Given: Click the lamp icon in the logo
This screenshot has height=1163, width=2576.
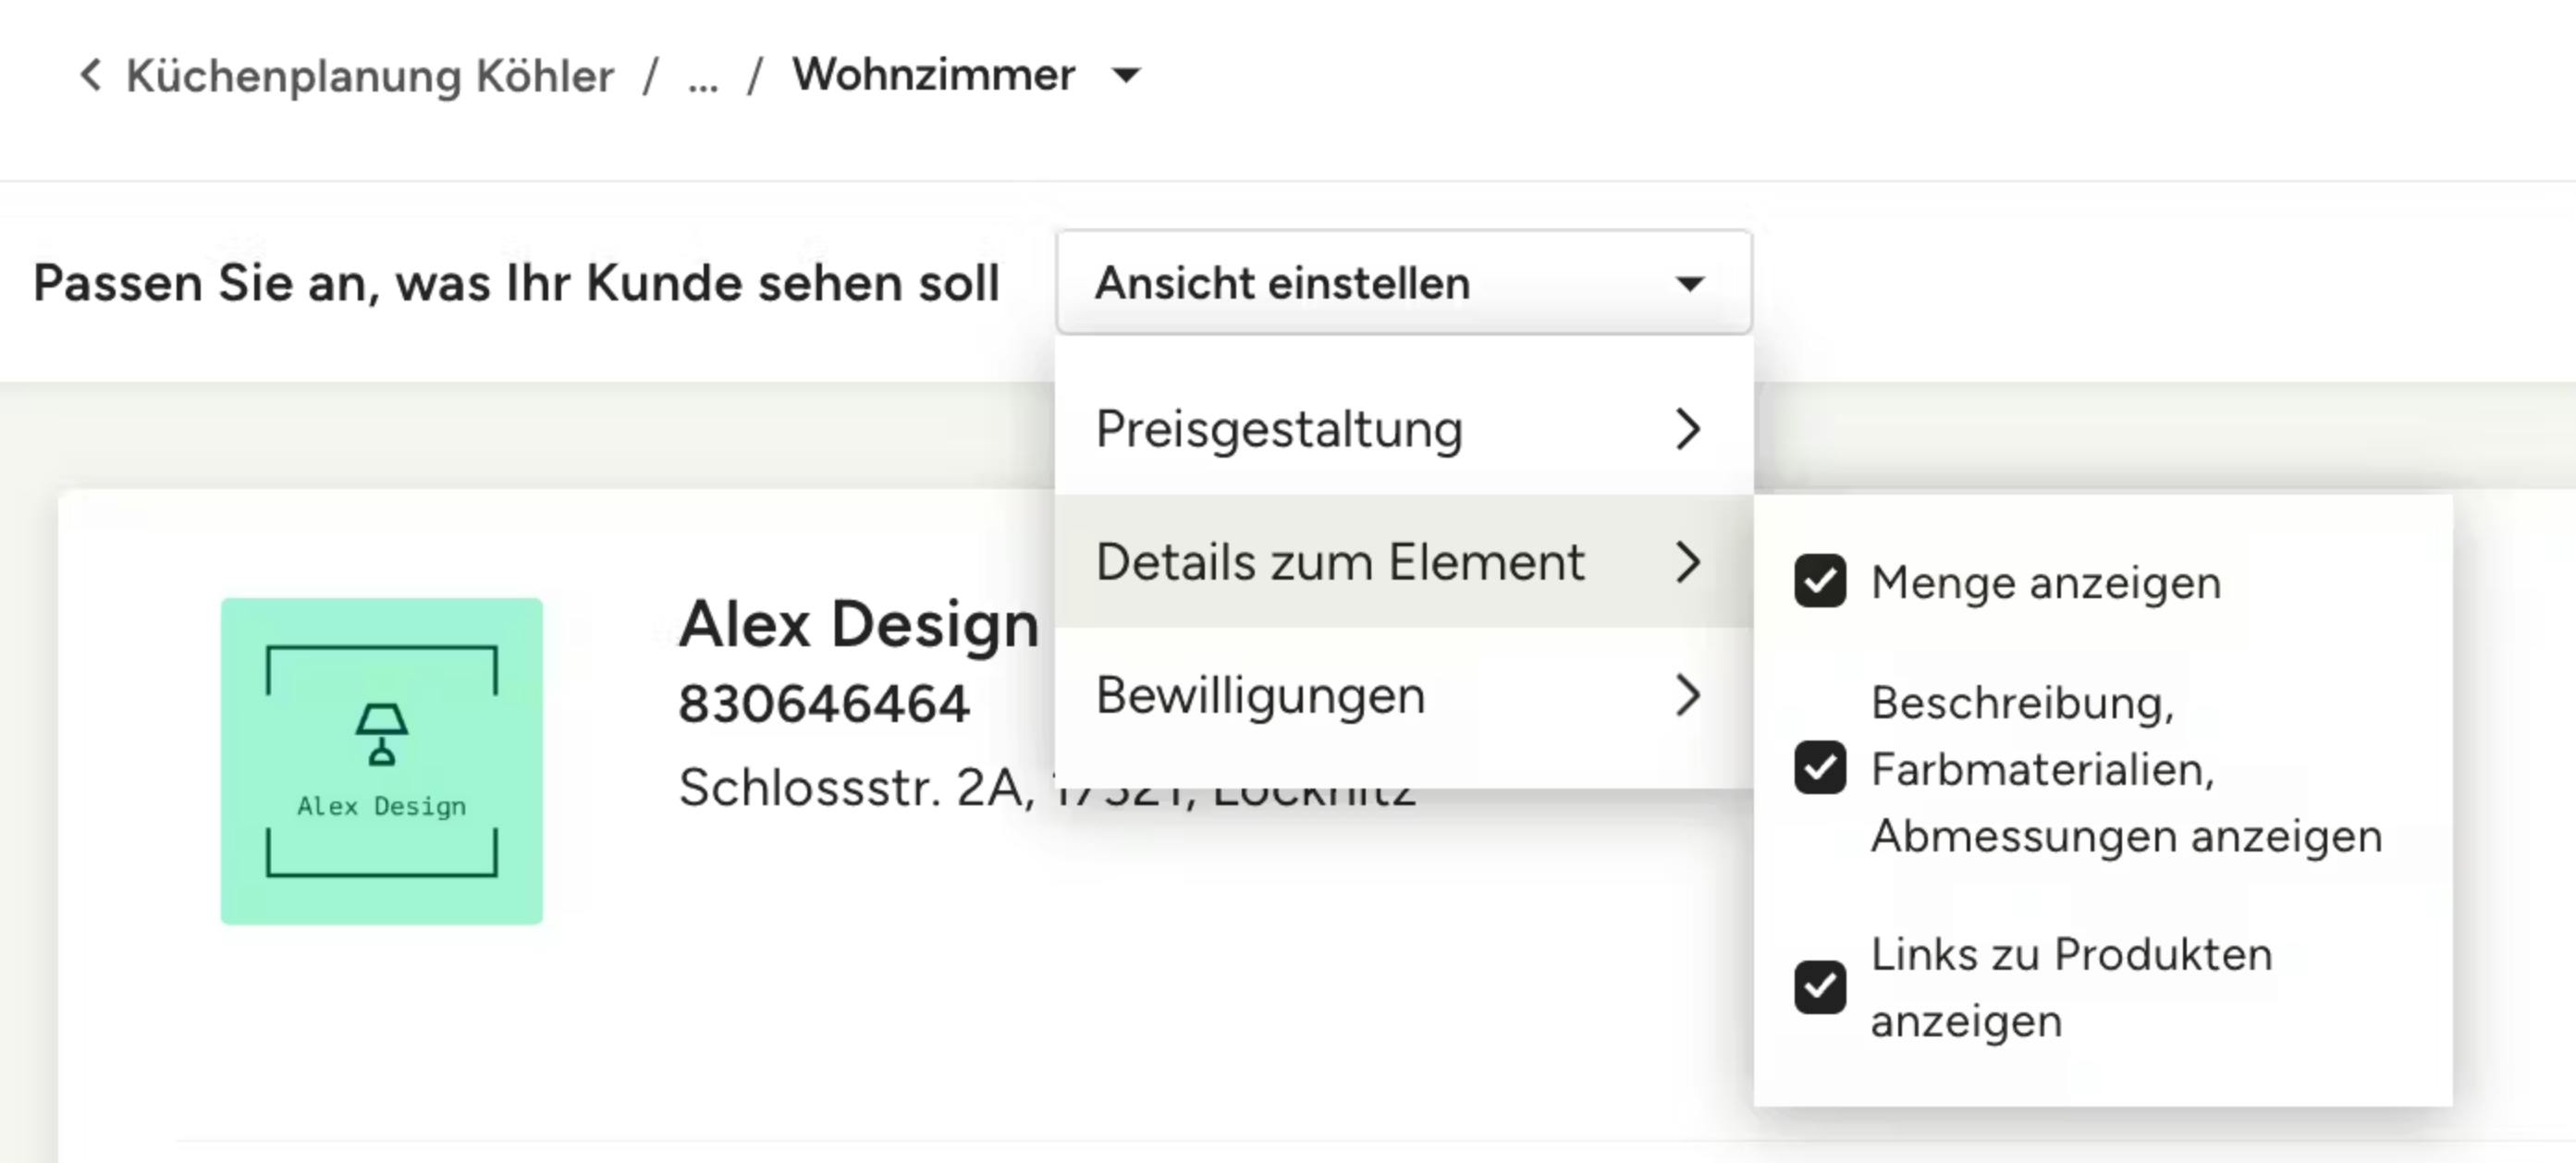Looking at the screenshot, I should (x=381, y=734).
